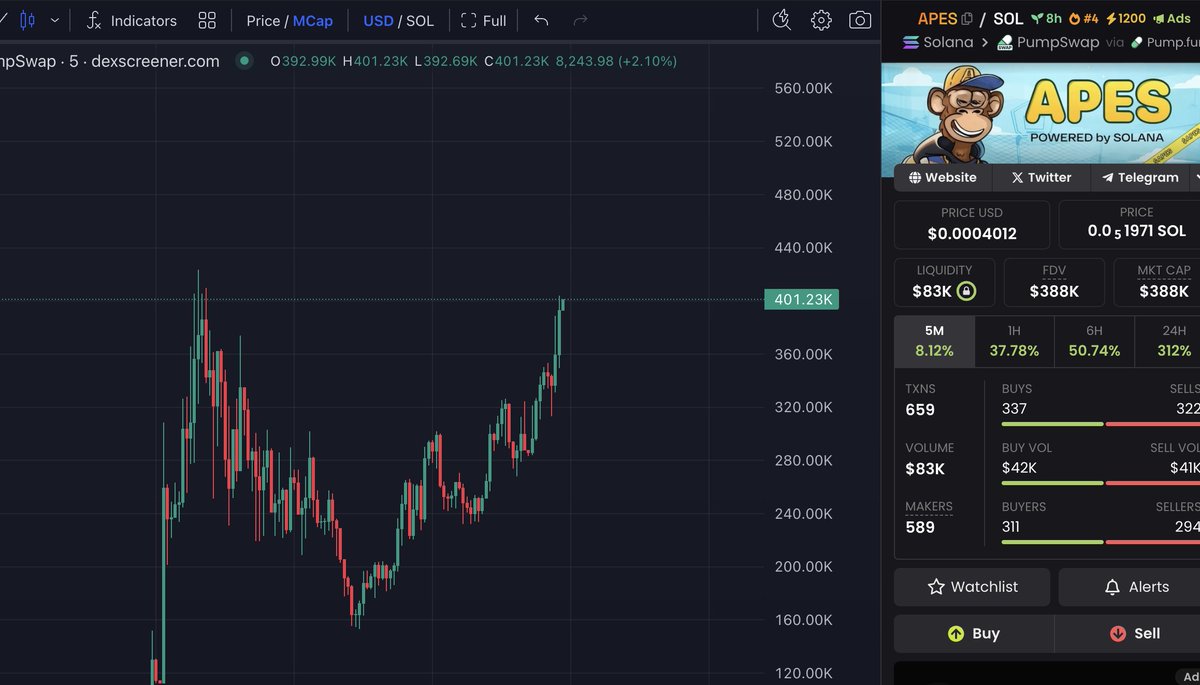The width and height of the screenshot is (1200, 685).
Task: Click the redo arrow
Action: (x=580, y=20)
